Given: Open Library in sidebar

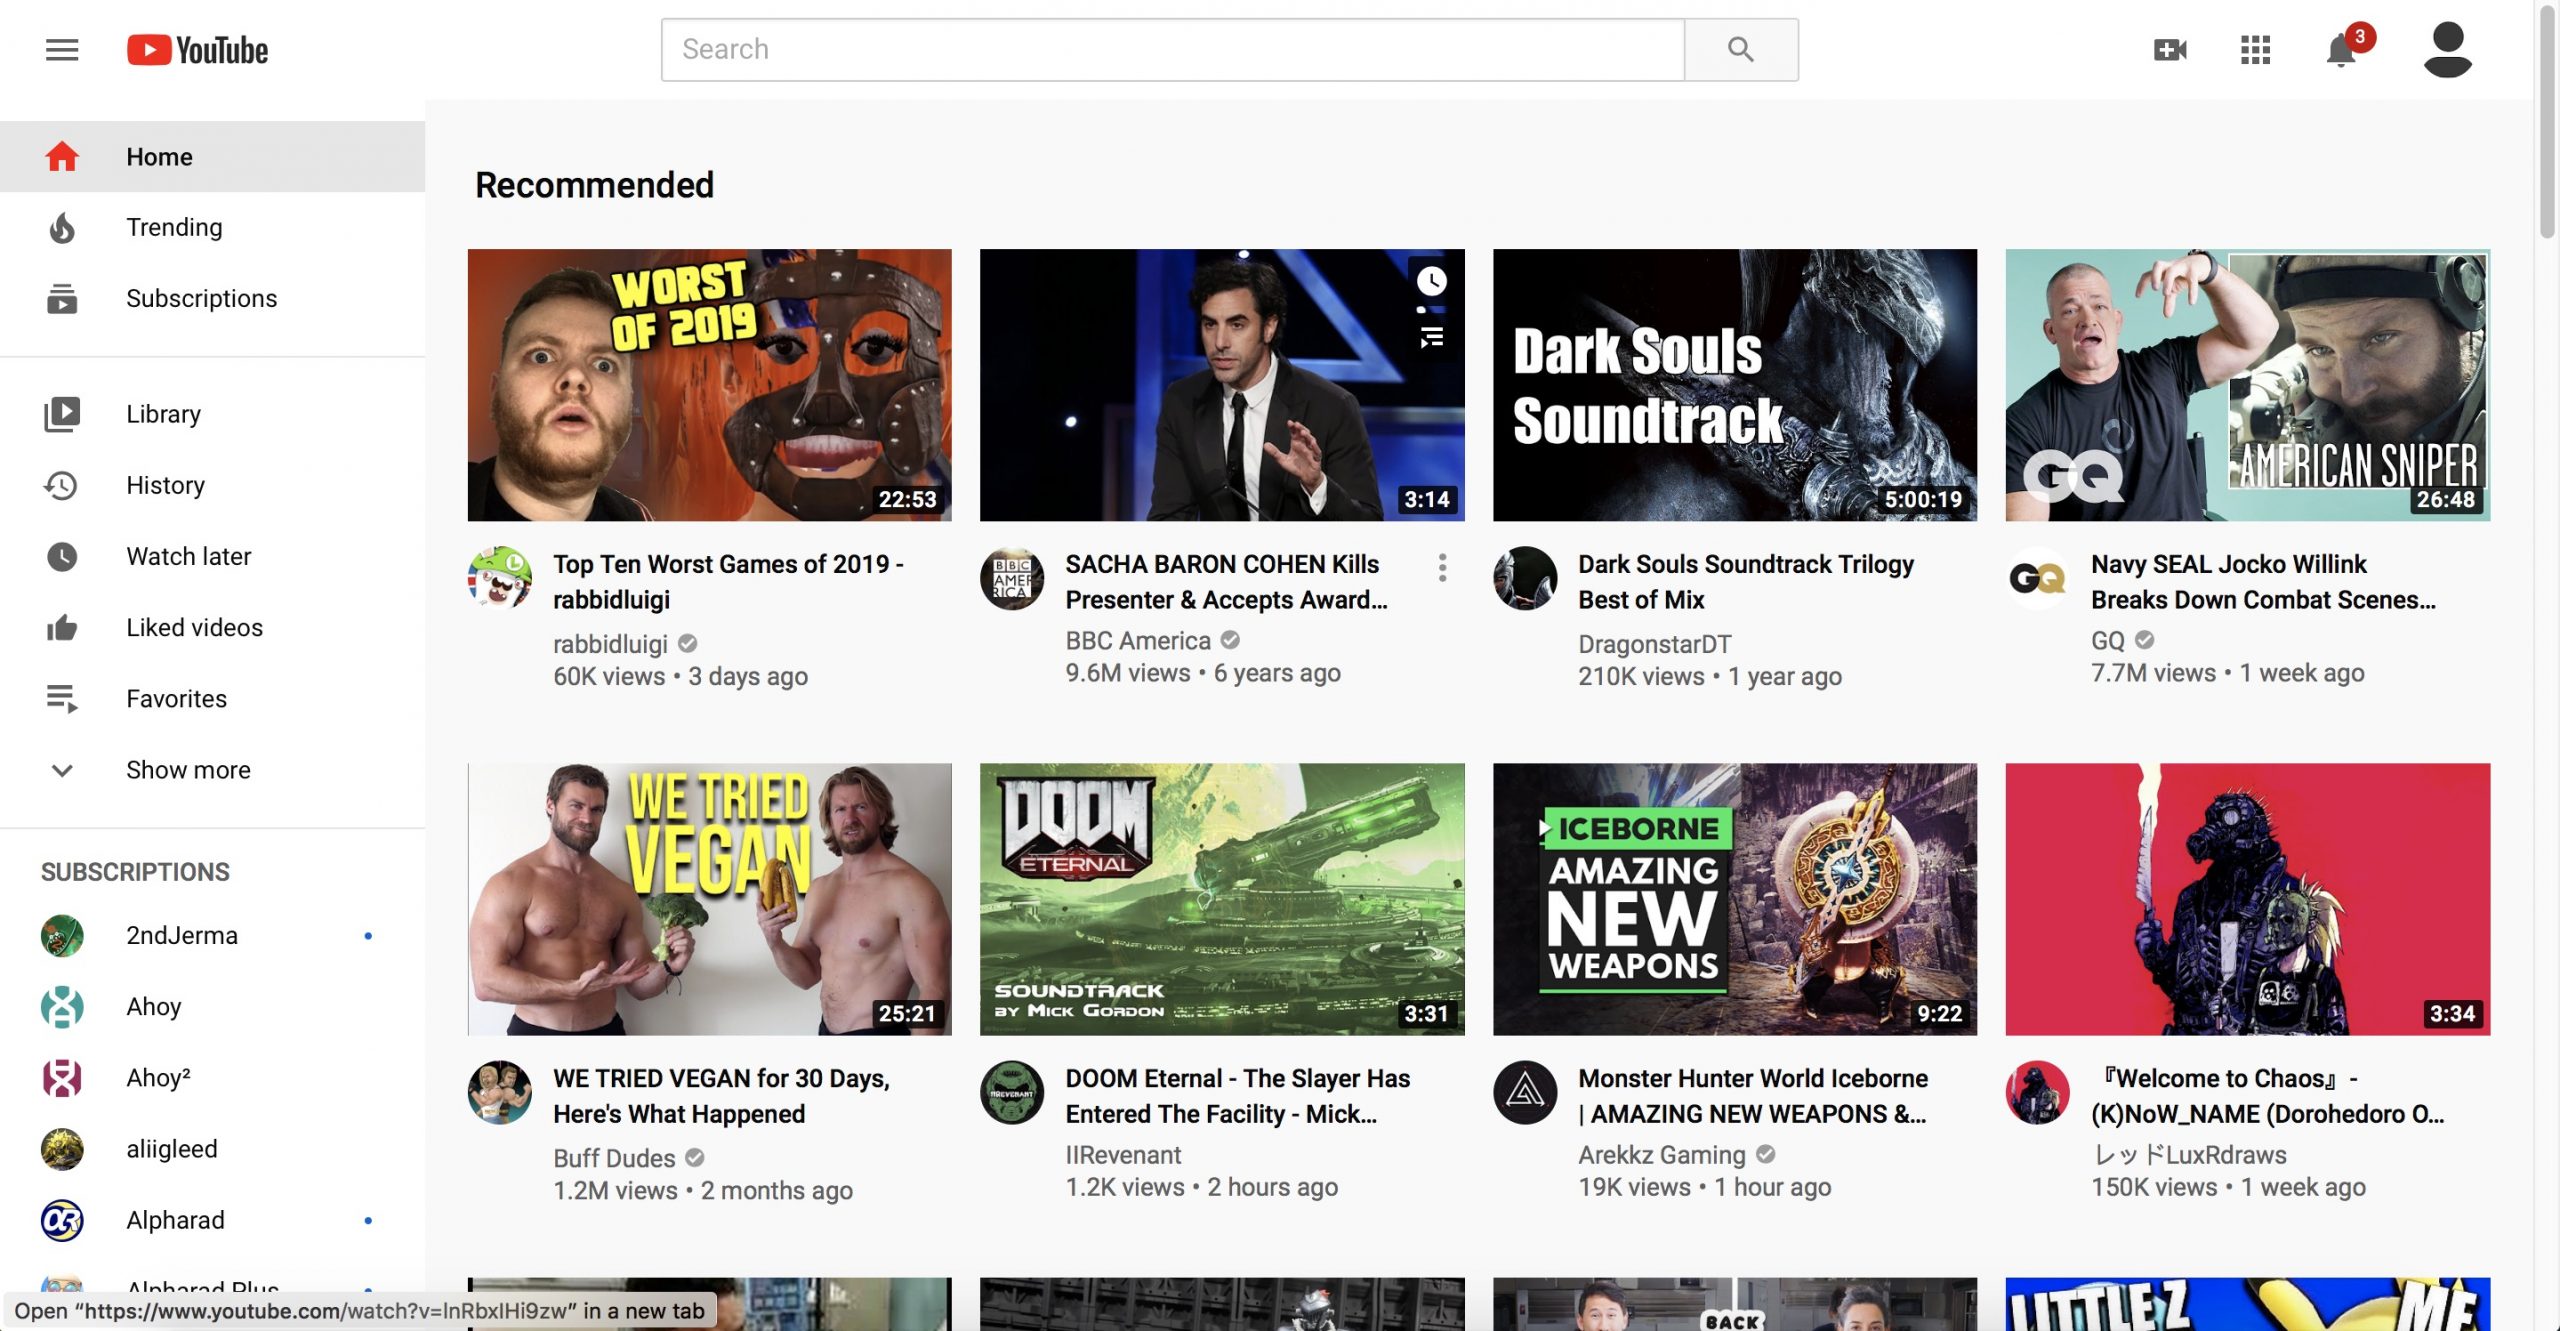Looking at the screenshot, I should [212, 414].
